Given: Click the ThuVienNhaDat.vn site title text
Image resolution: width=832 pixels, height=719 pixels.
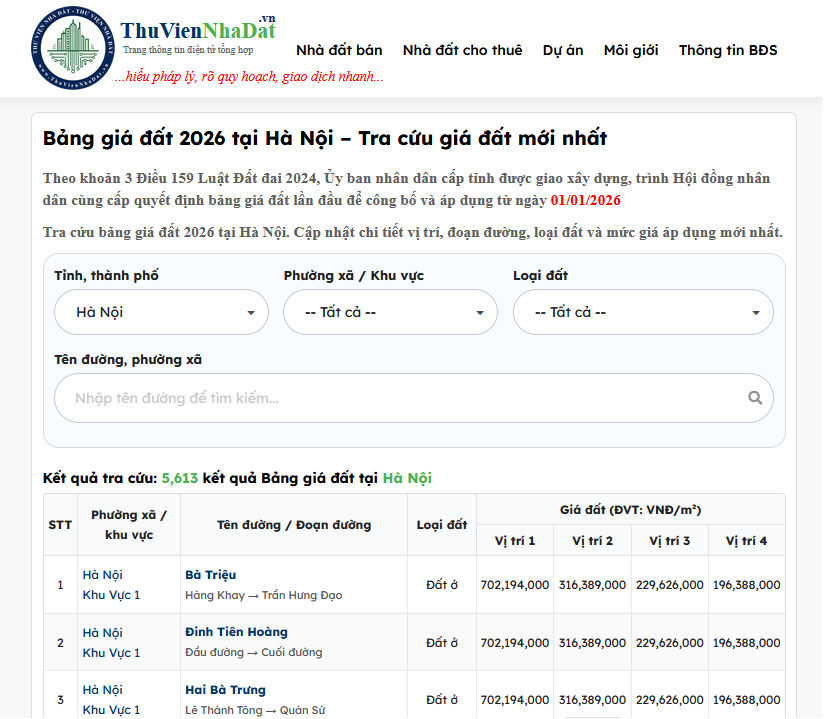Looking at the screenshot, I should (198, 29).
